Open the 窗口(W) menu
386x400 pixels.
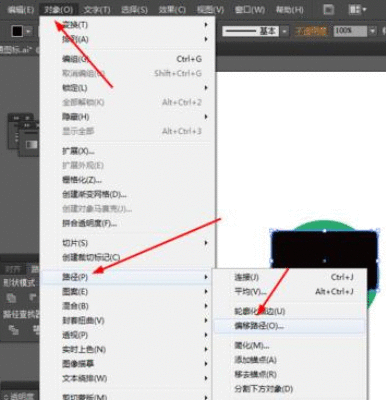click(x=250, y=10)
